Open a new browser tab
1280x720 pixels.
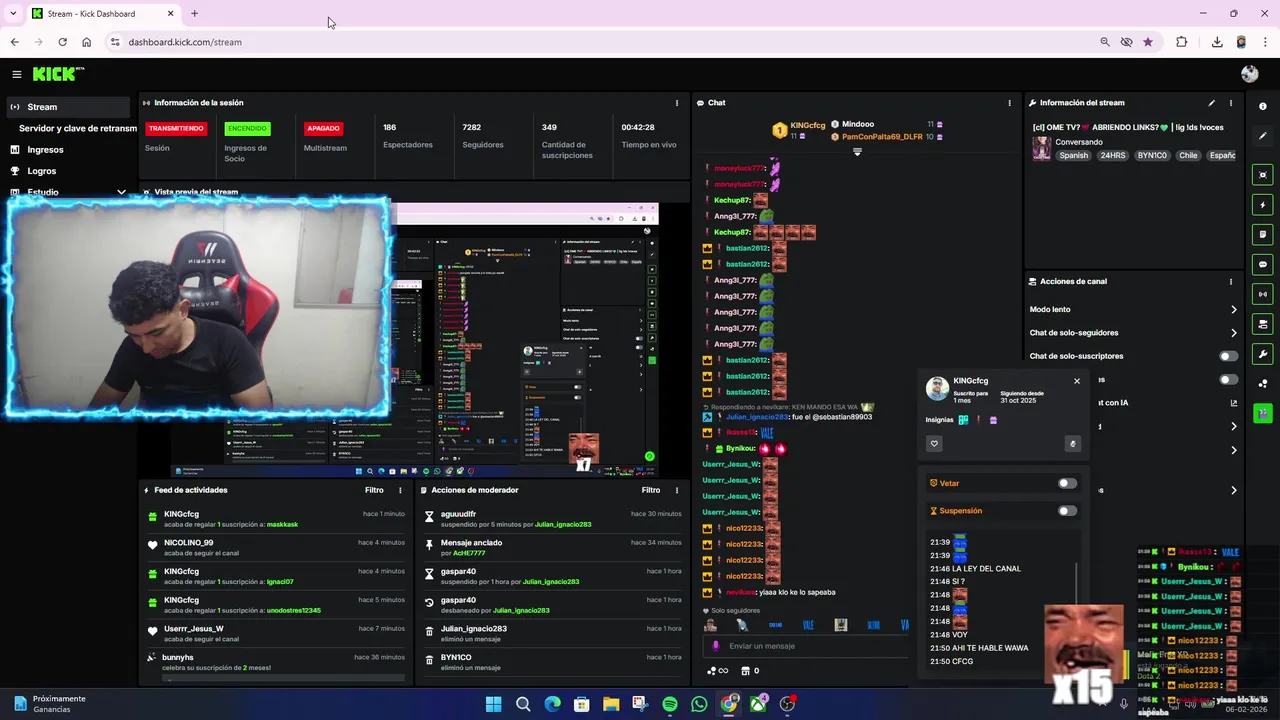click(x=194, y=13)
